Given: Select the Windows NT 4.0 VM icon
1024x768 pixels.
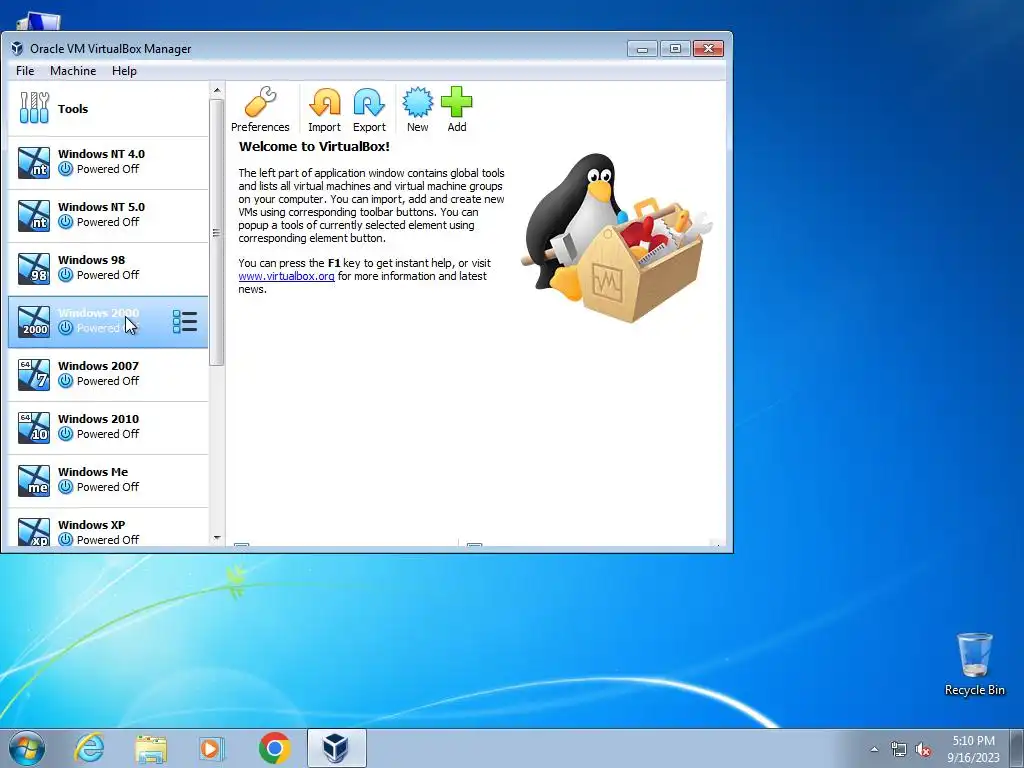Looking at the screenshot, I should click(x=33, y=162).
